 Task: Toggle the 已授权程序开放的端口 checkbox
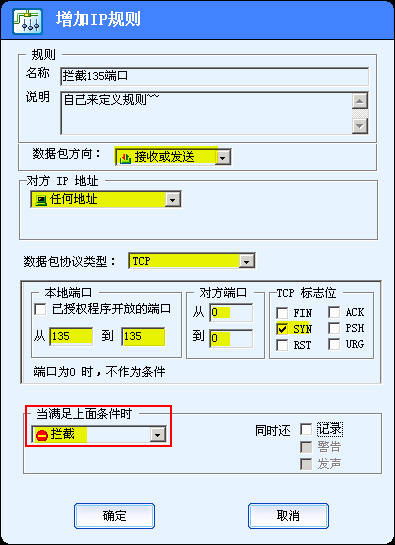coord(40,309)
